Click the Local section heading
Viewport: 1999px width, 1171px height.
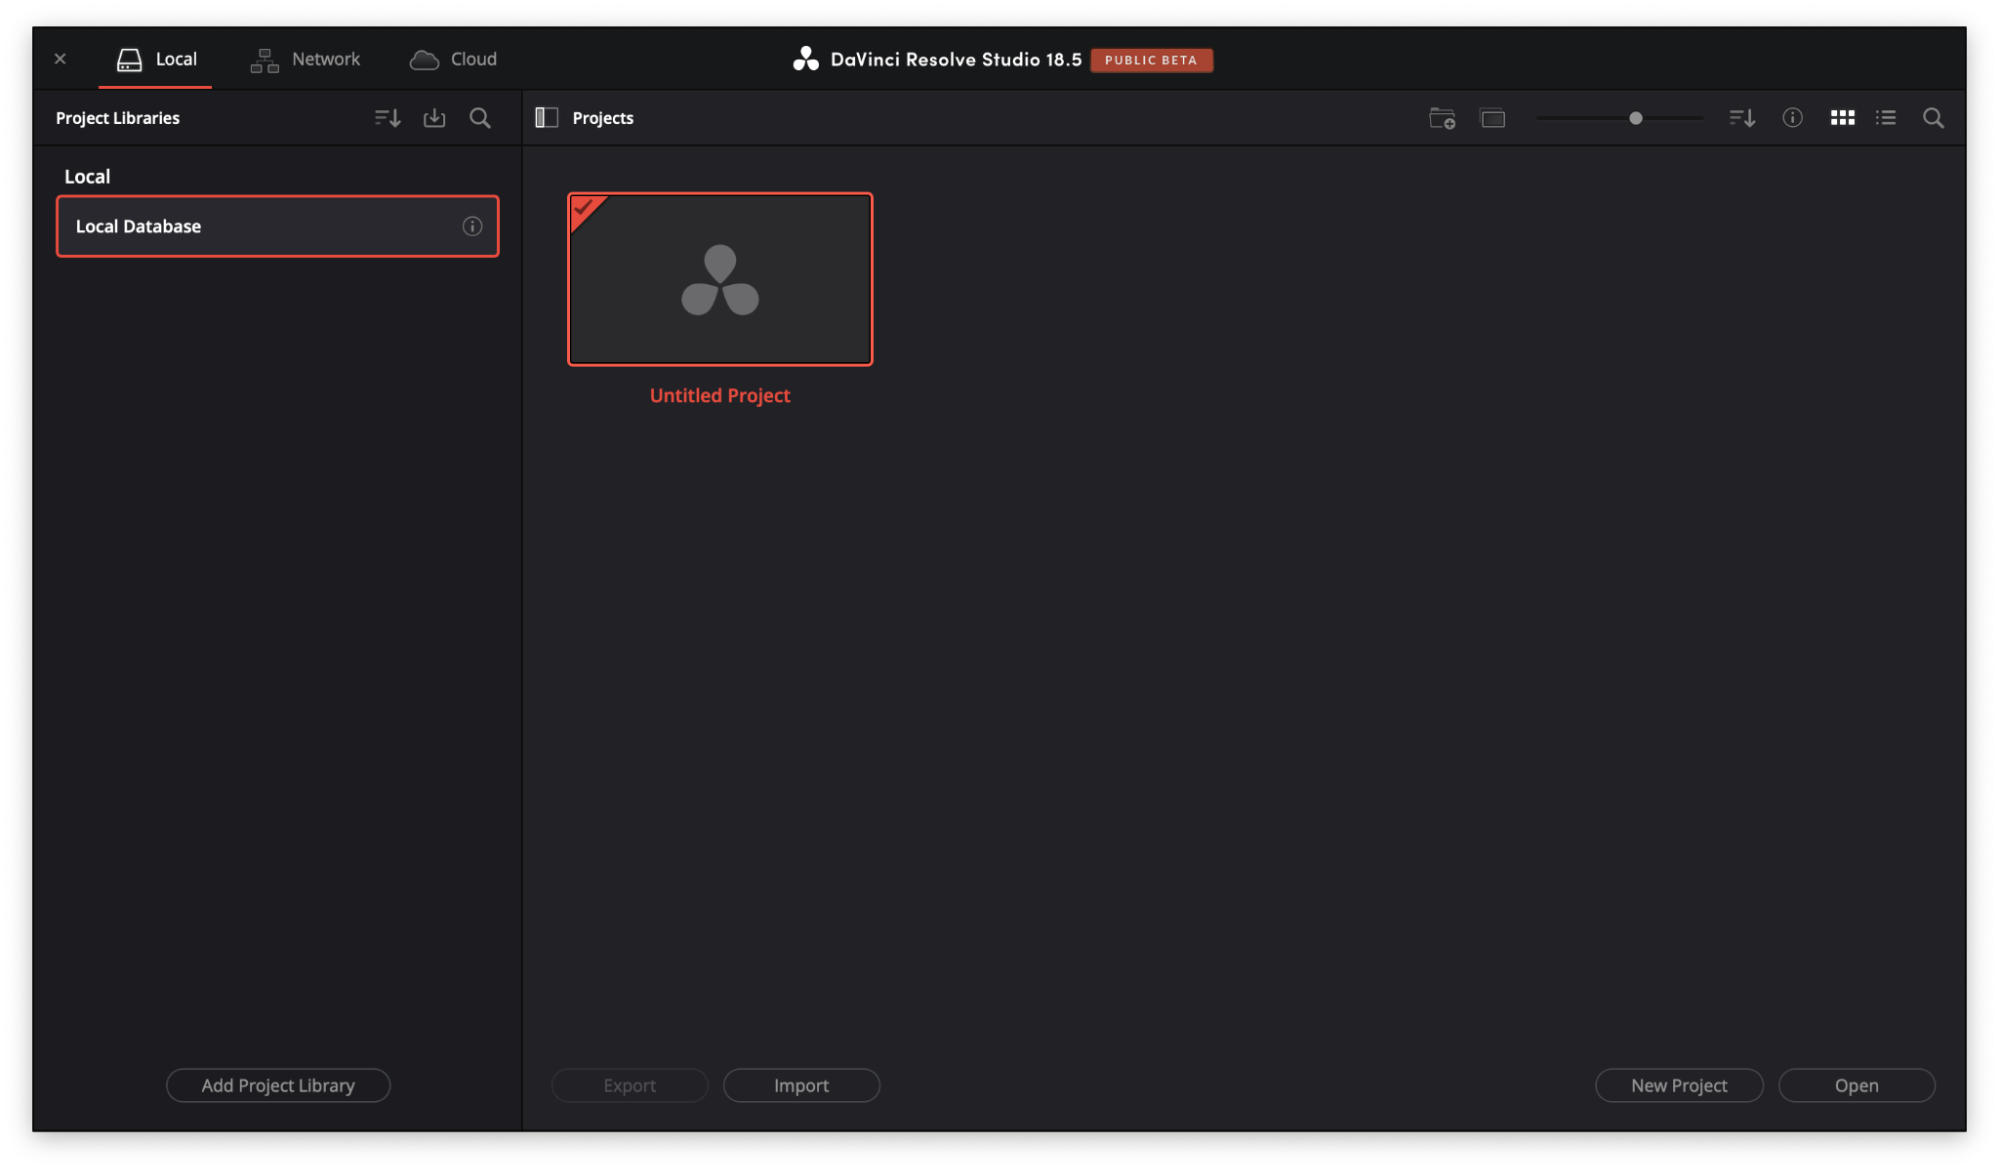click(87, 176)
